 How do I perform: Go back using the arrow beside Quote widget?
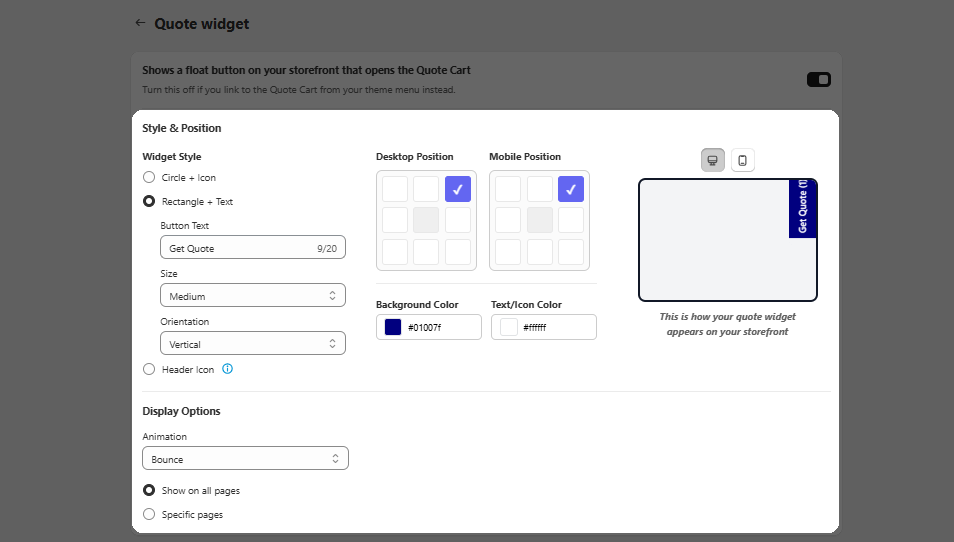141,23
